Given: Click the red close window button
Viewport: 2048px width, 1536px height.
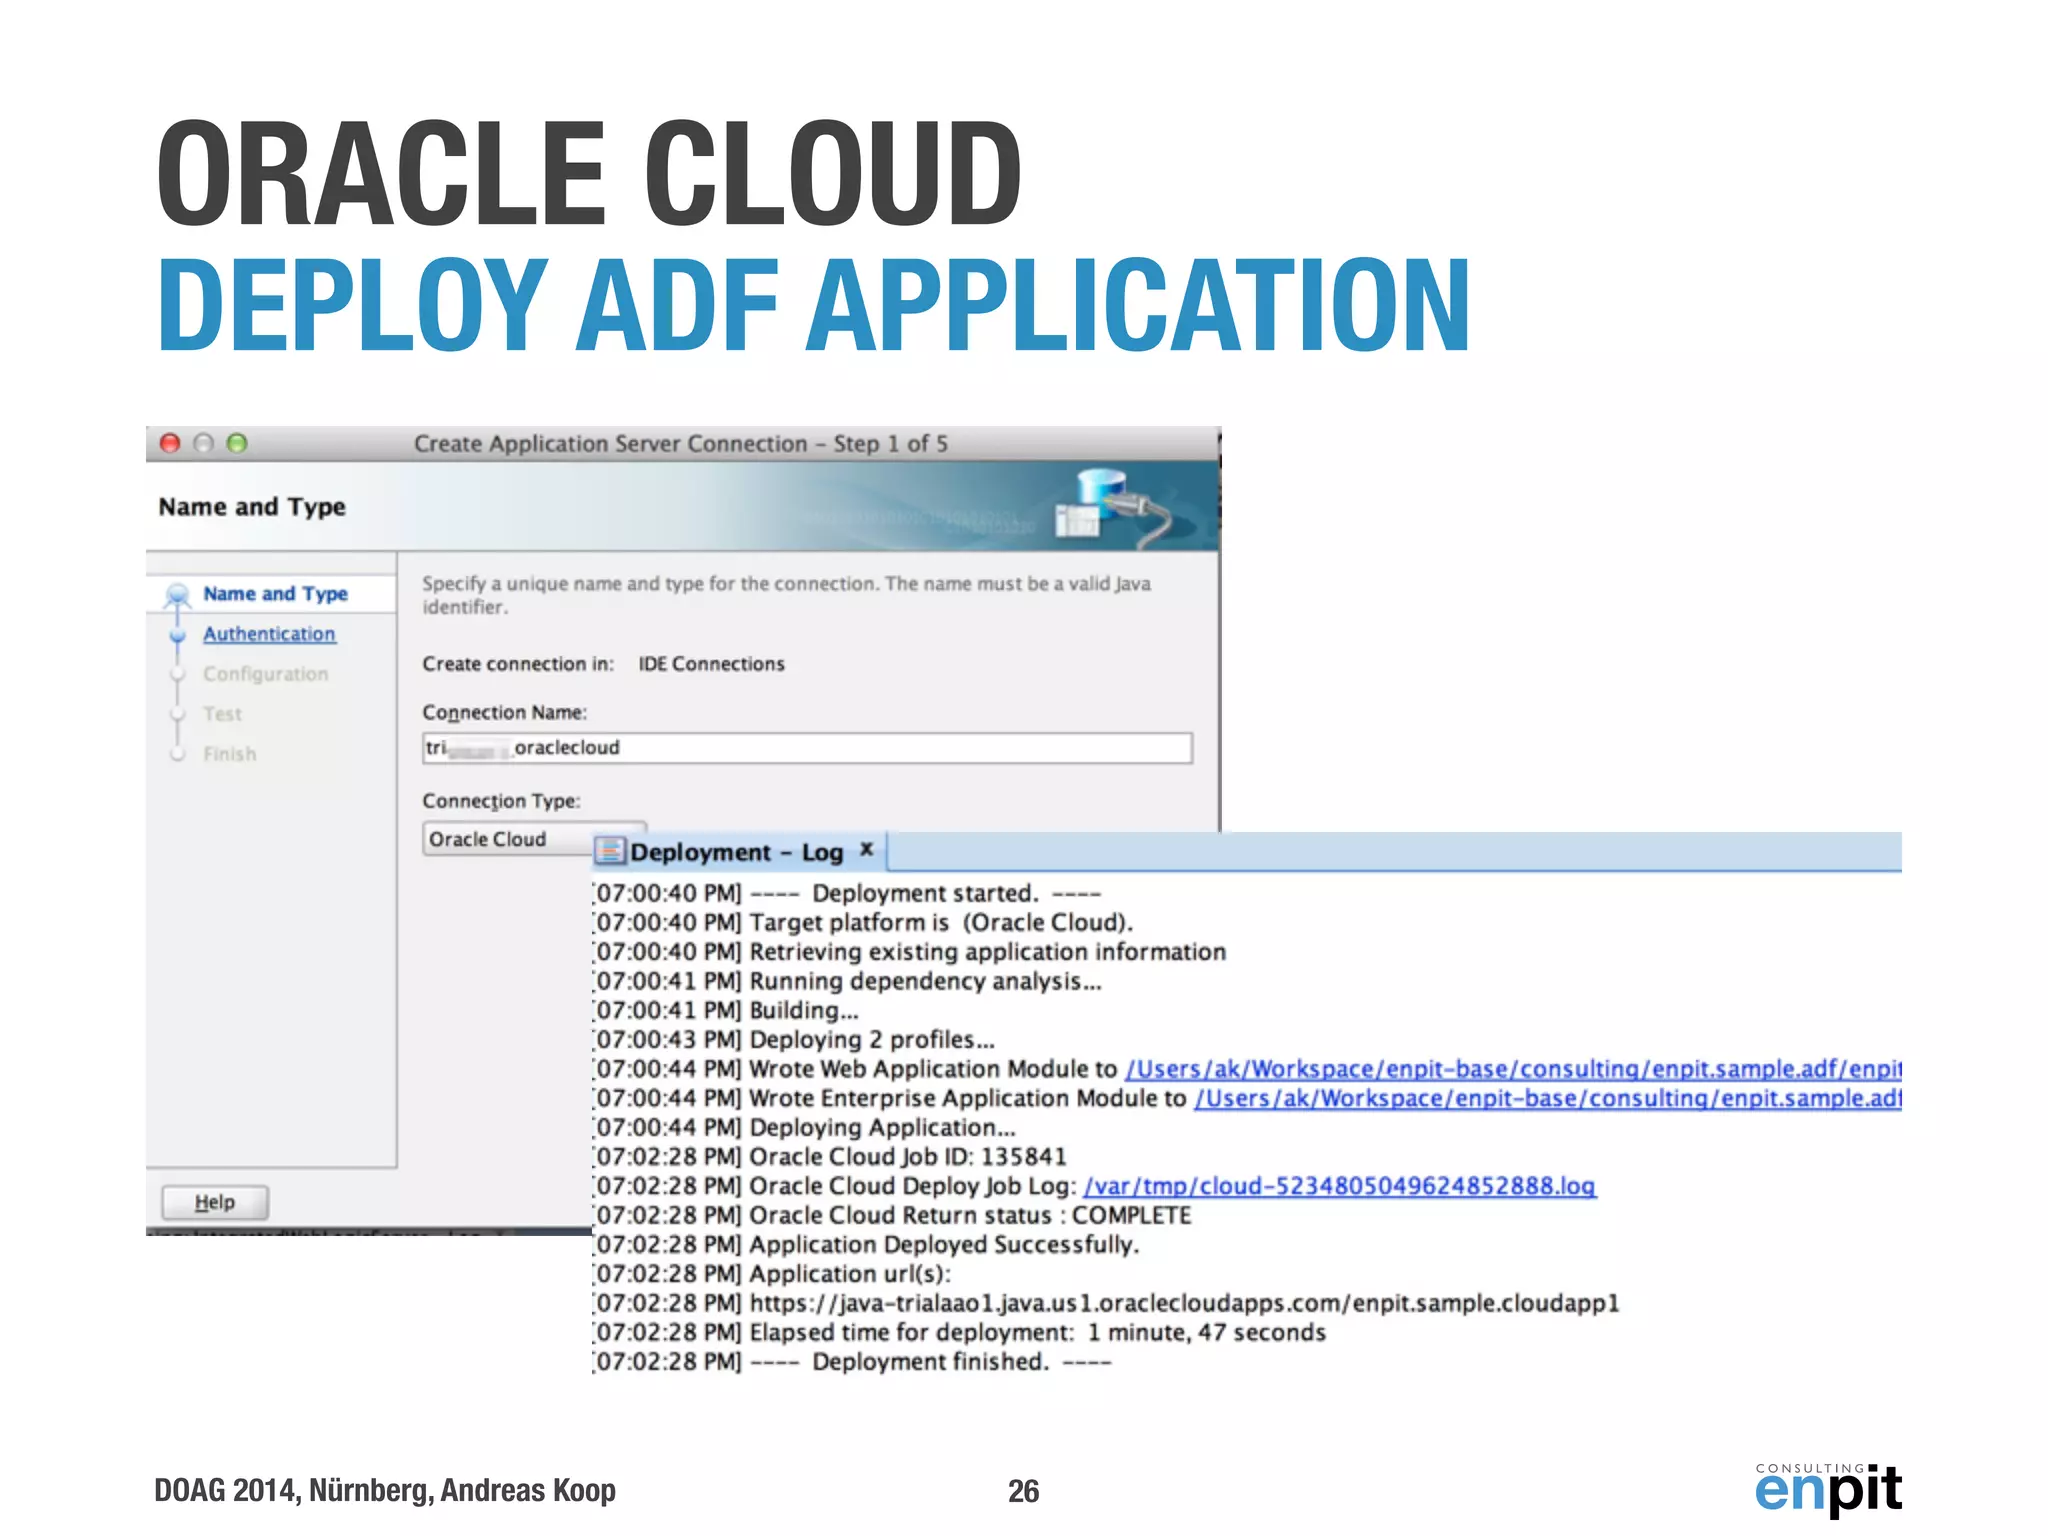Looking at the screenshot, I should tap(170, 443).
